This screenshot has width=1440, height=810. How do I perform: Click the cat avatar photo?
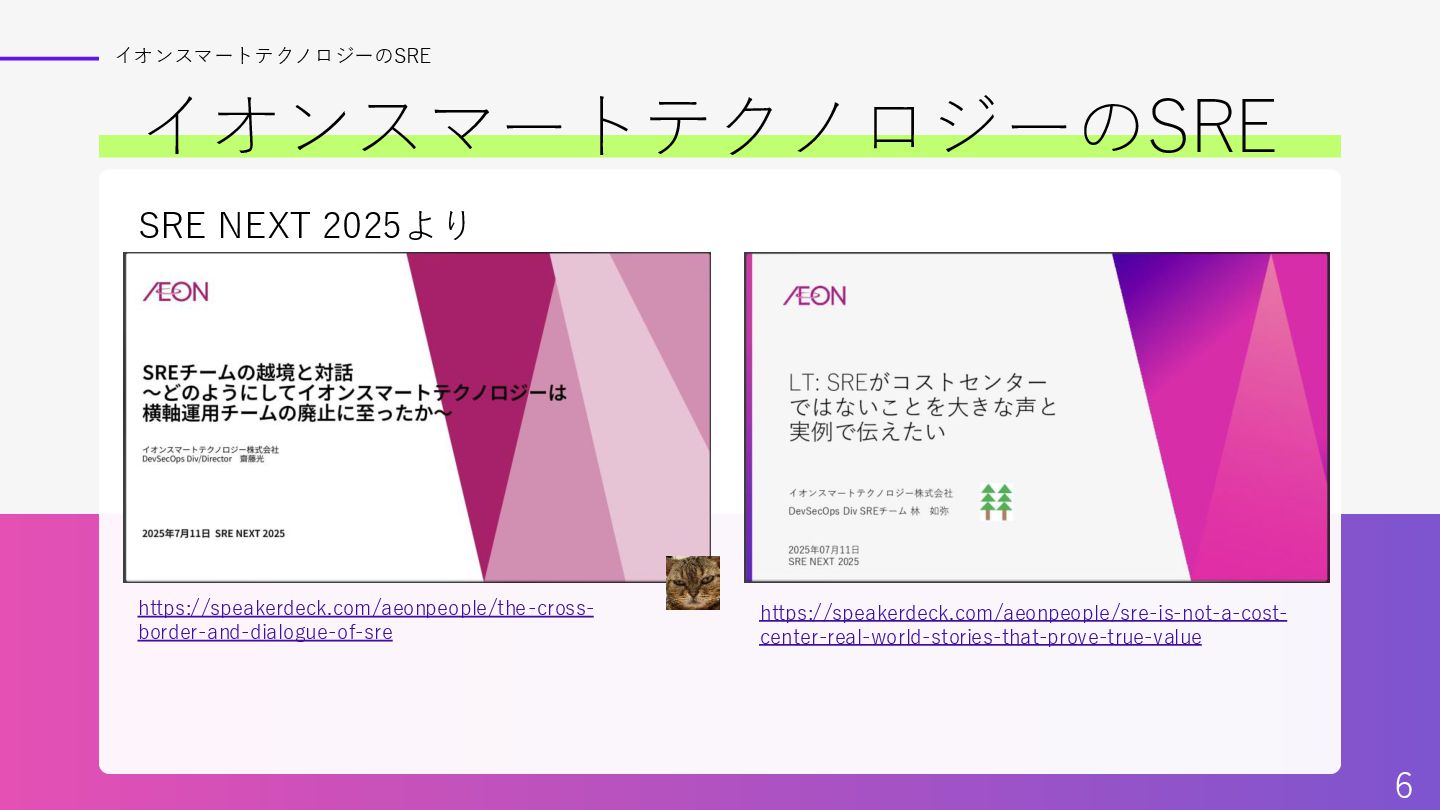pos(693,583)
